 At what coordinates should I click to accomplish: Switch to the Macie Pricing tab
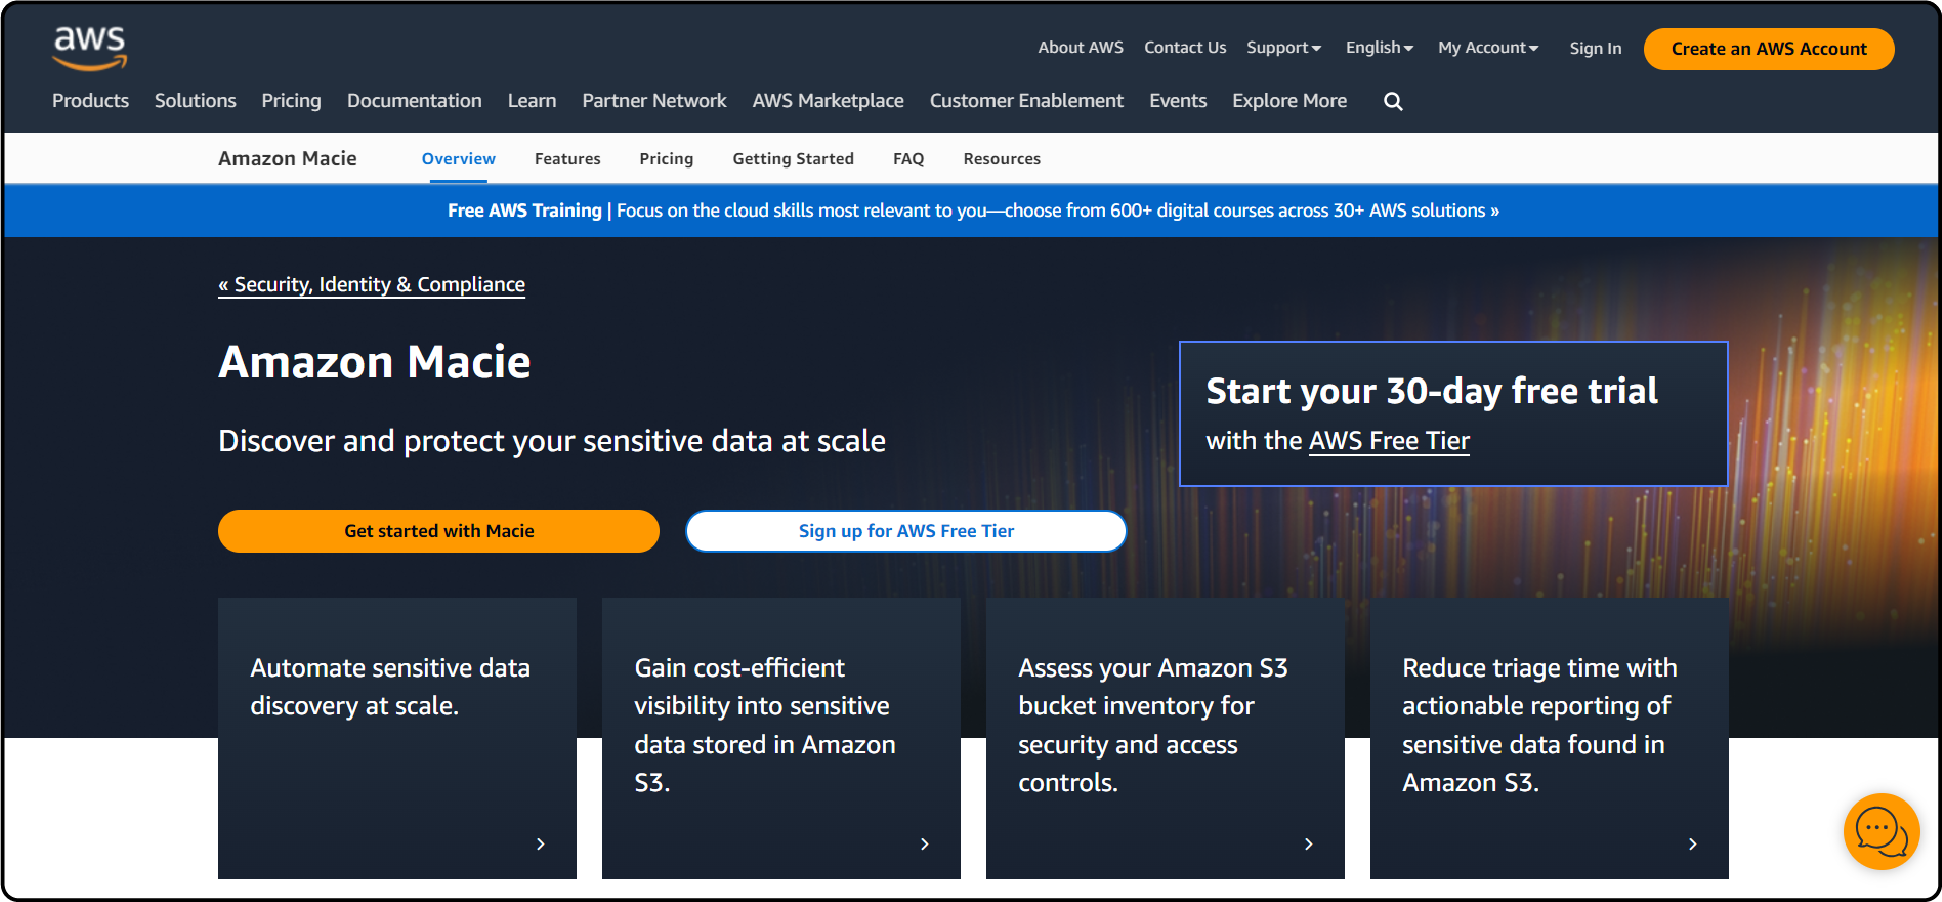pyautogui.click(x=666, y=159)
